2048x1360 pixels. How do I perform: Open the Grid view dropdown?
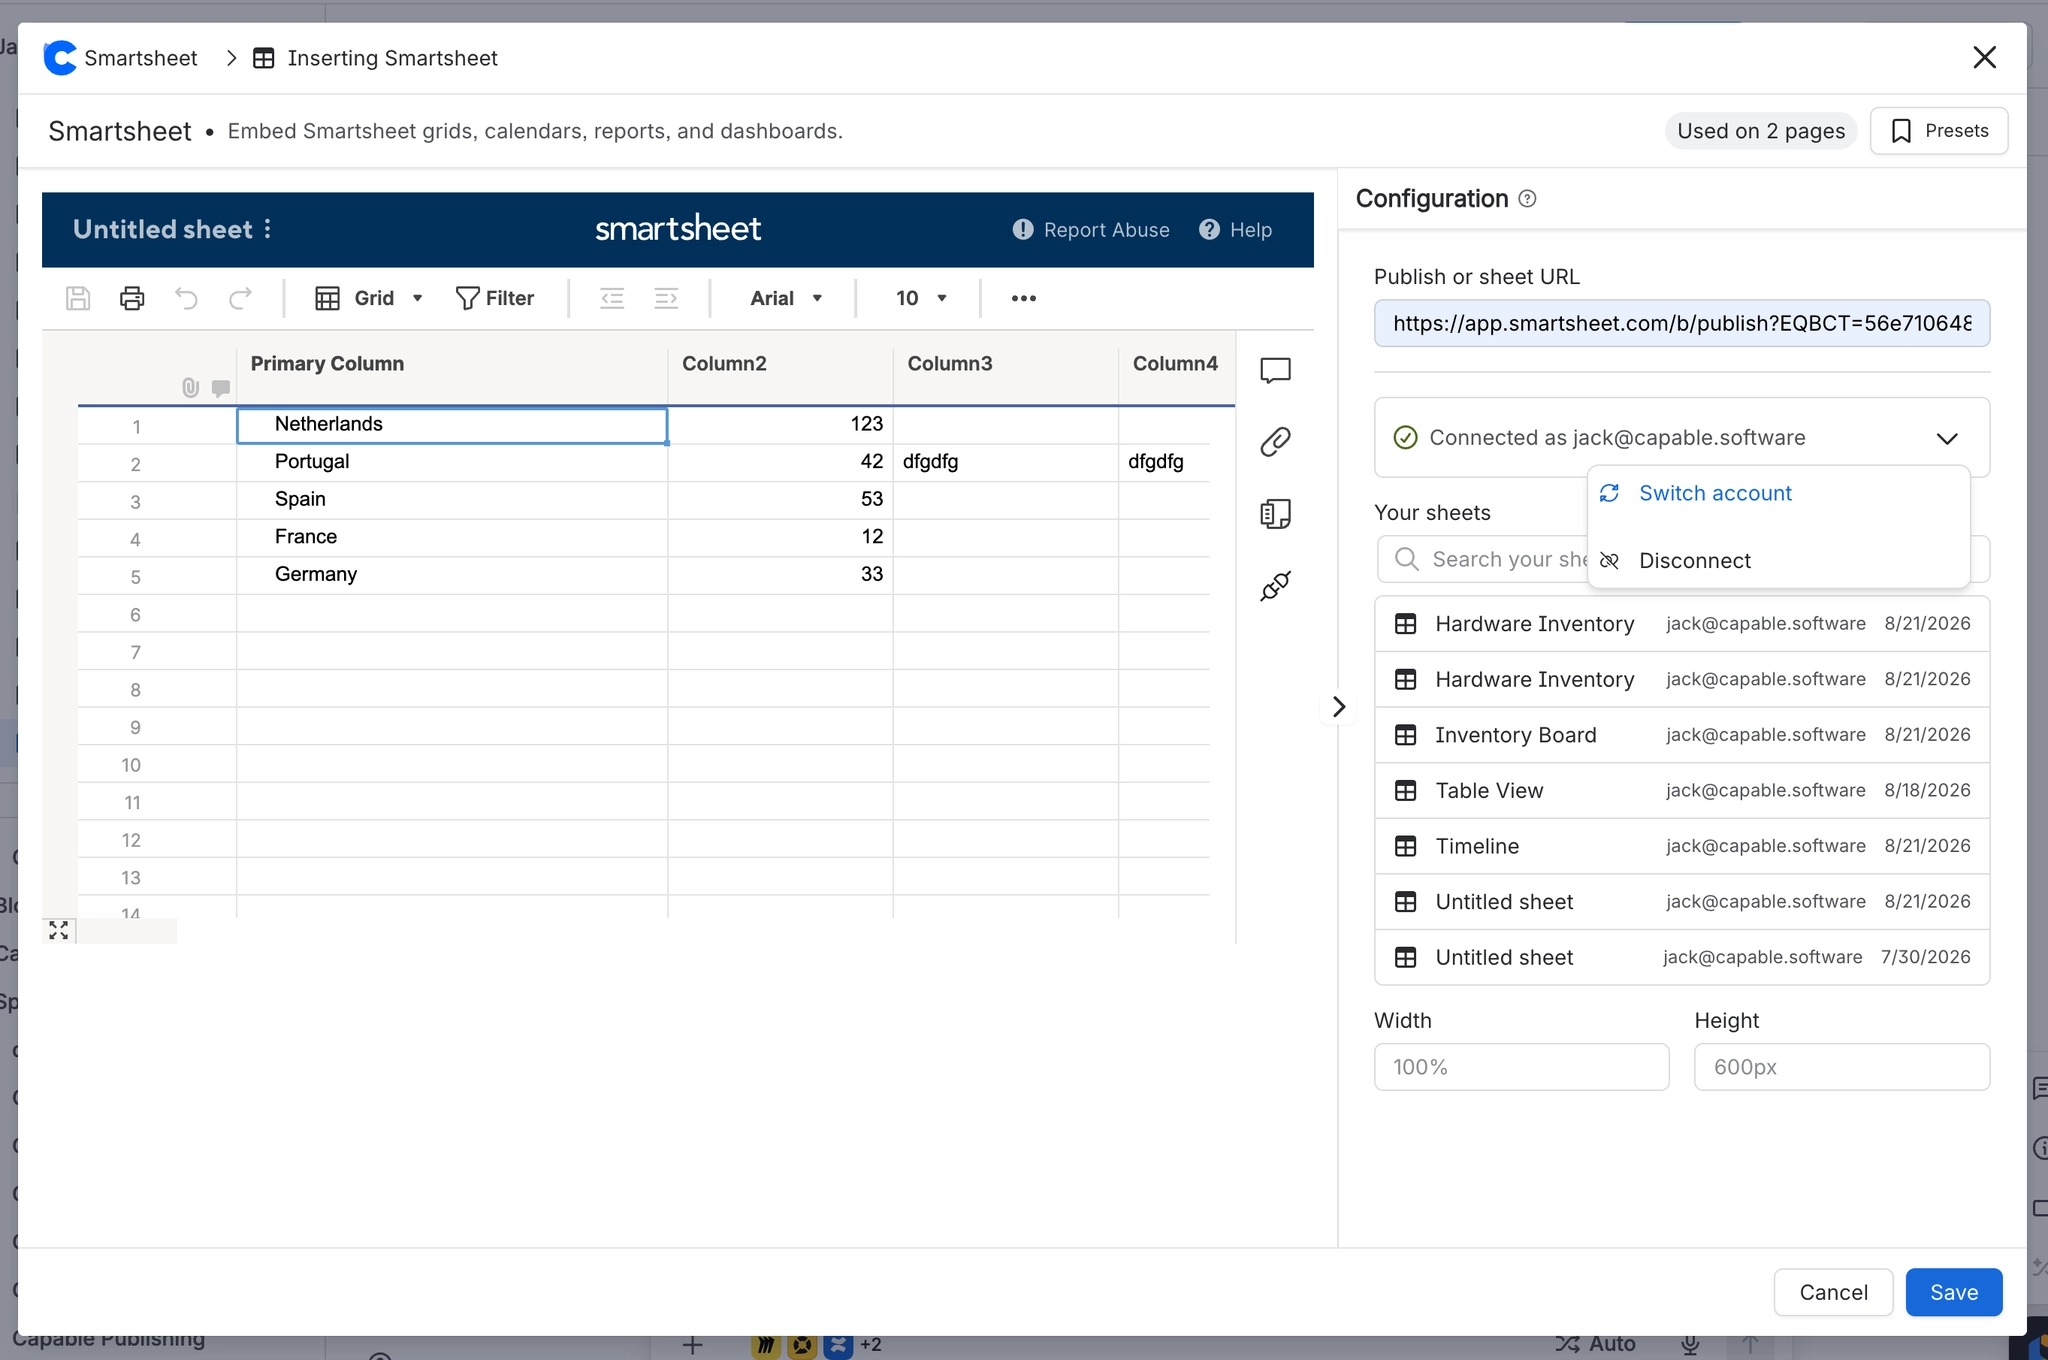pos(369,298)
